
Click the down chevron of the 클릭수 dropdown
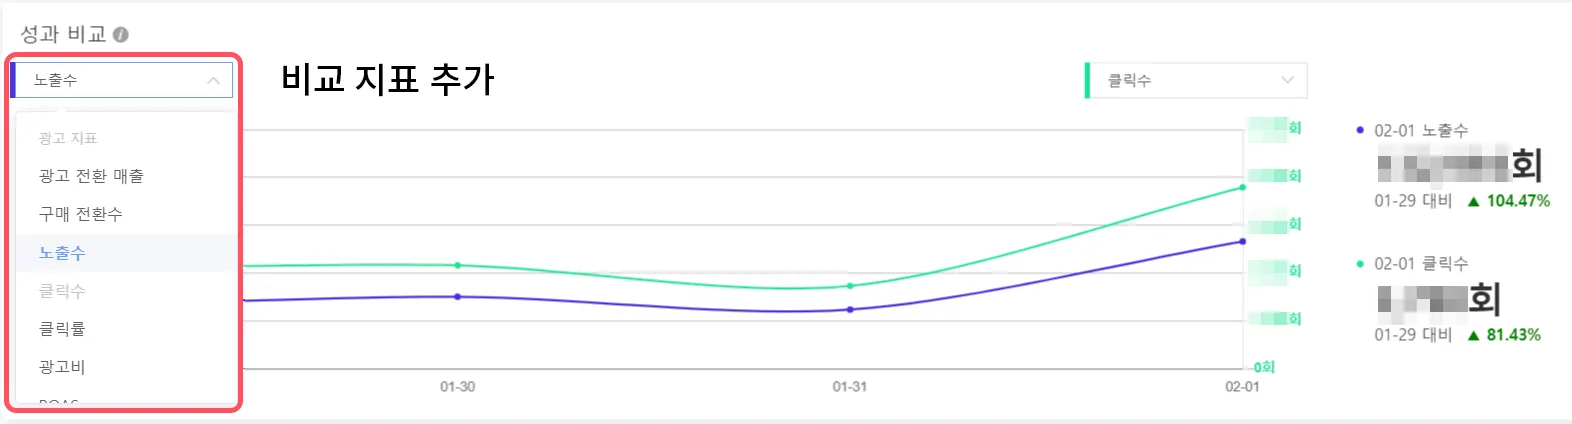(x=1287, y=80)
